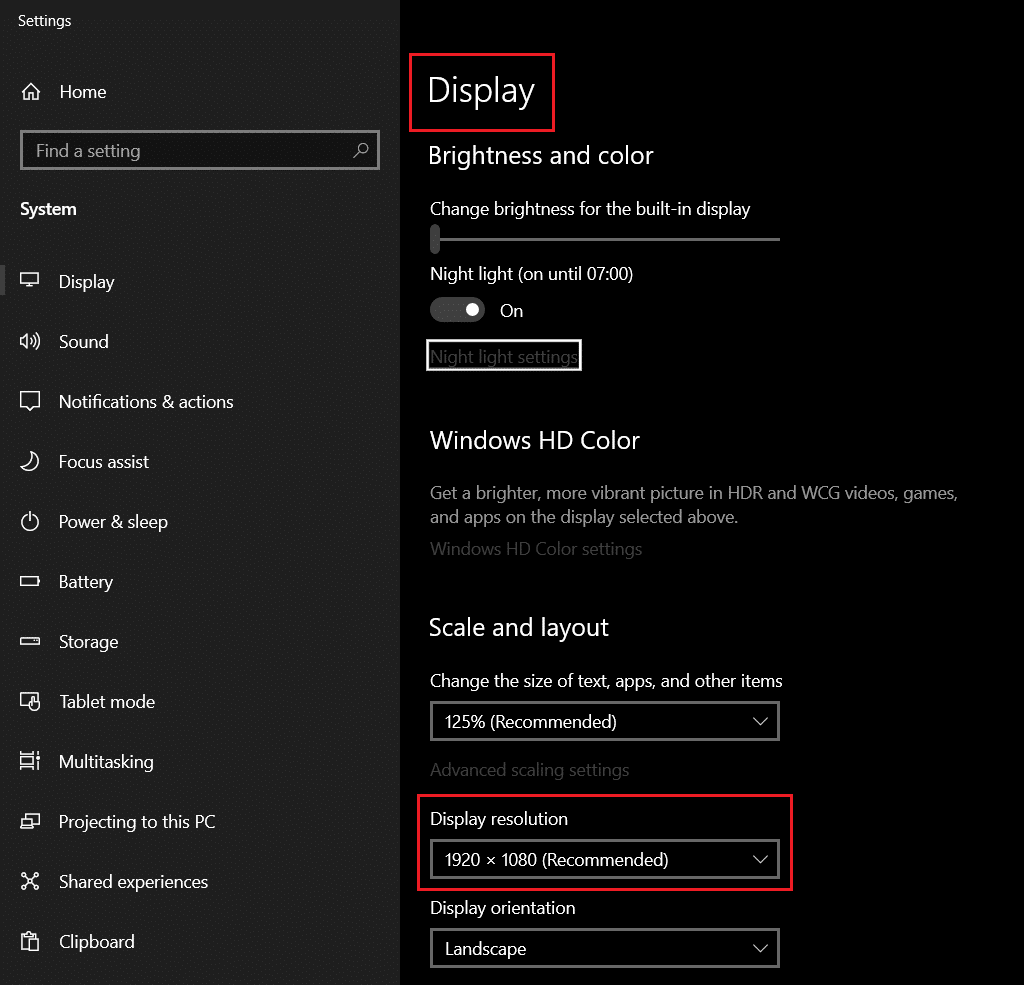
Task: Open the Power & sleep icon
Action: pos(30,522)
